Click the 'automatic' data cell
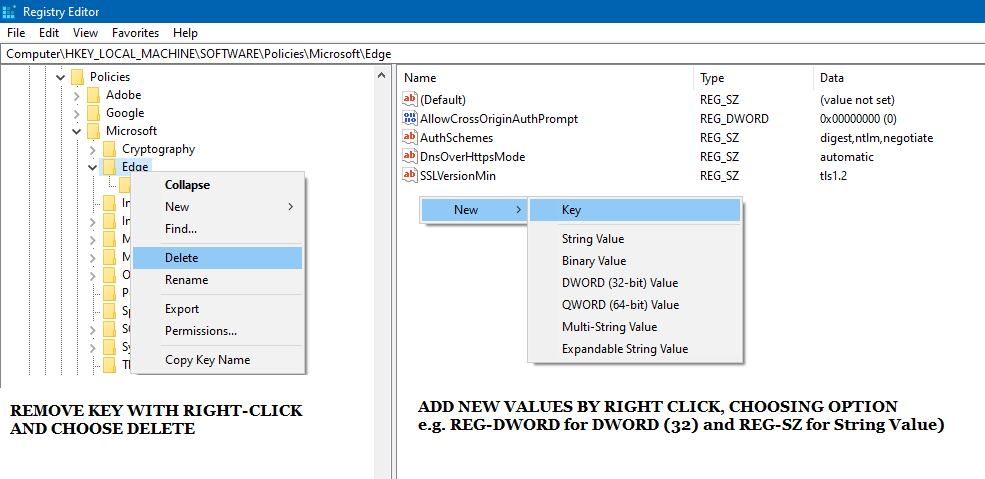This screenshot has width=985, height=479. 846,157
